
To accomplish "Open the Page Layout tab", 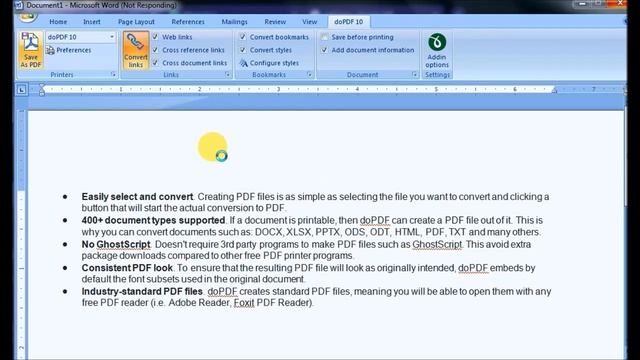I will click(136, 22).
